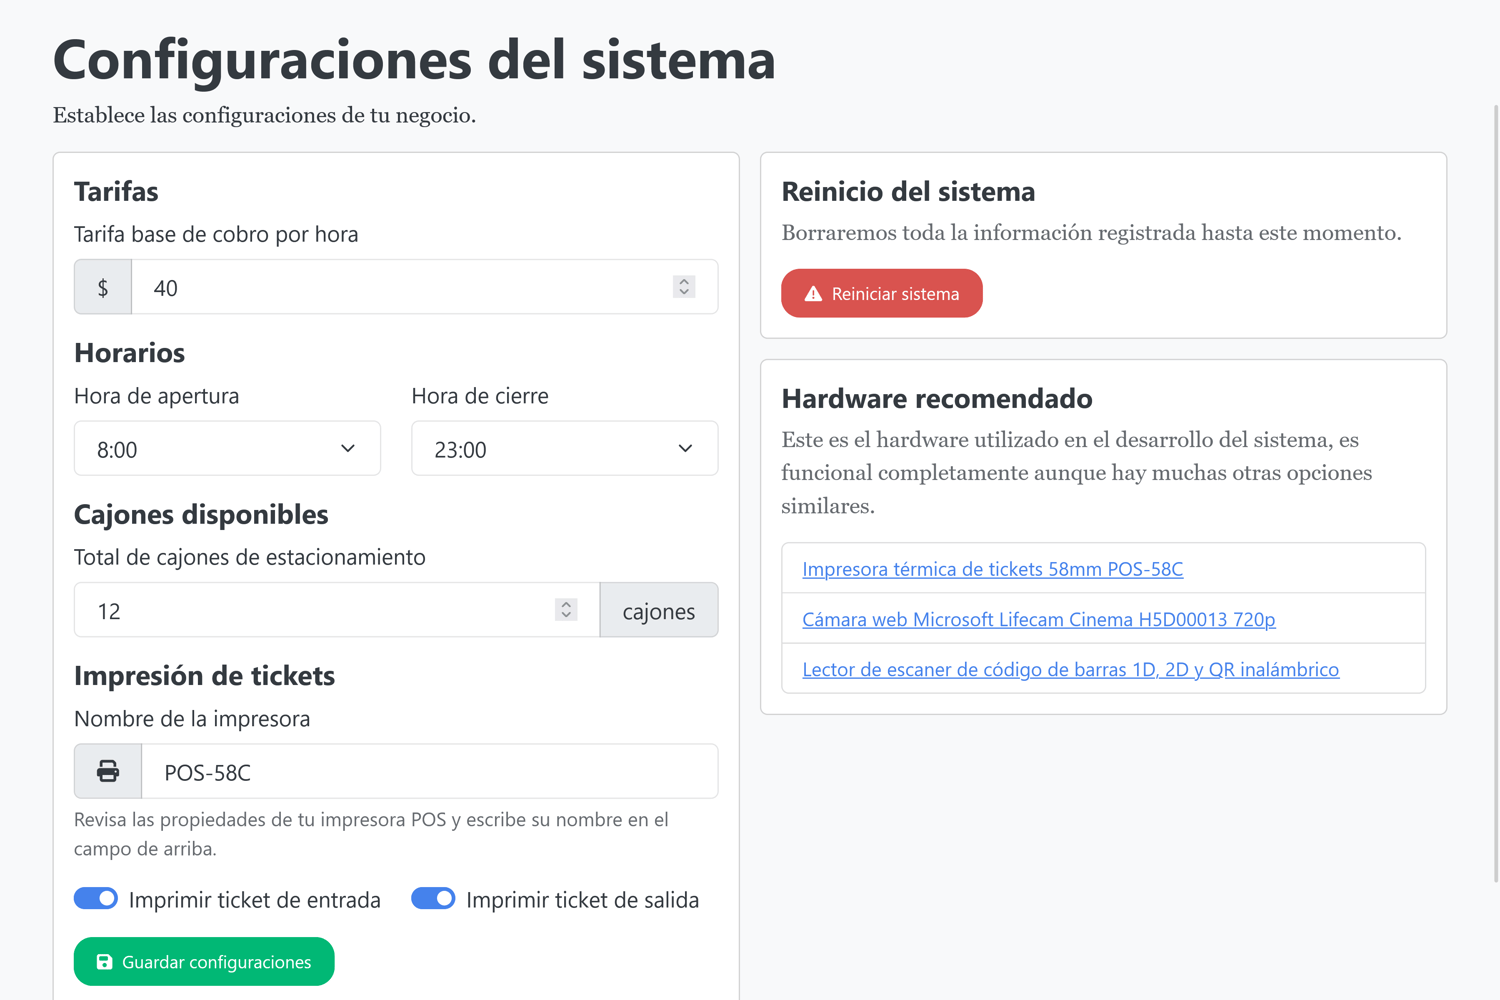Click the cajones unit label addon
The height and width of the screenshot is (1000, 1500).
(x=658, y=611)
